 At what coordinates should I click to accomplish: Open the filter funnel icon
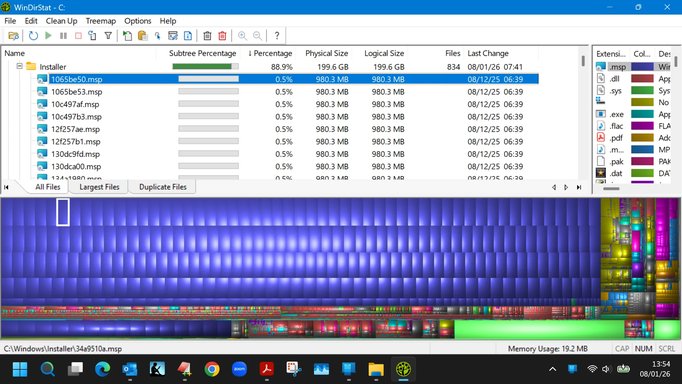[x=108, y=36]
